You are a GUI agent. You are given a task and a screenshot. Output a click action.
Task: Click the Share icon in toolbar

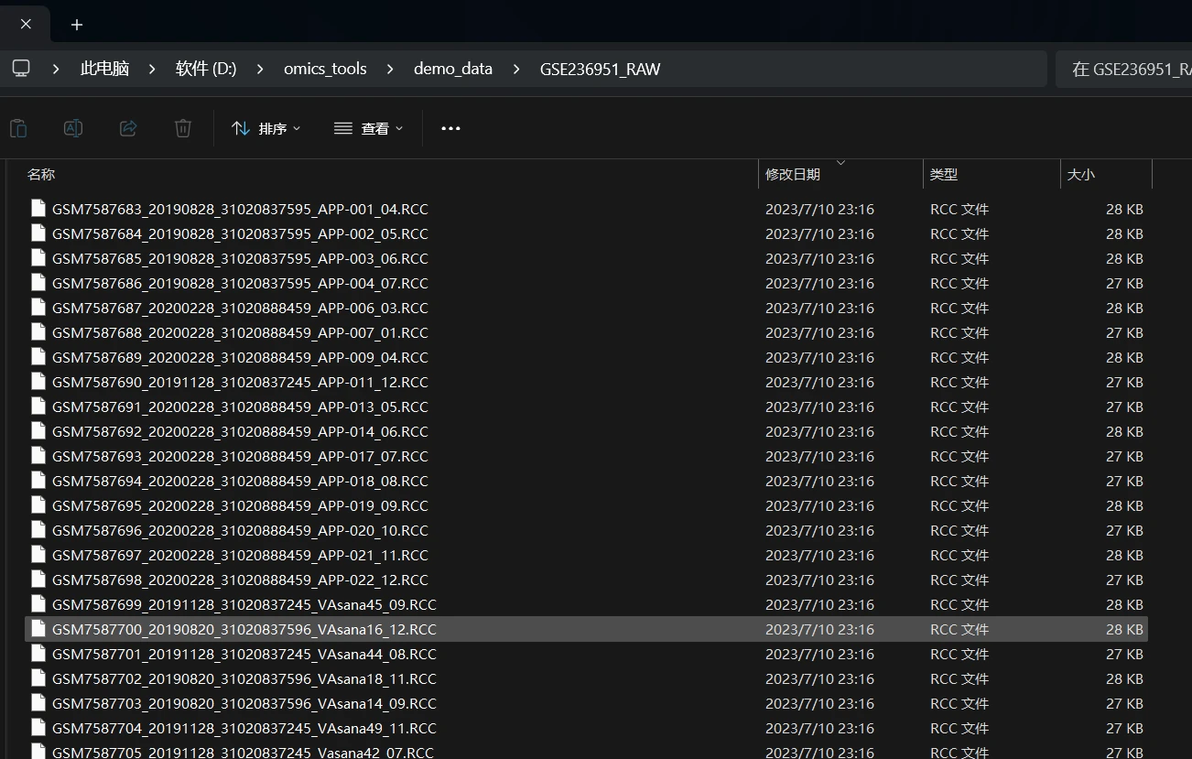tap(128, 129)
